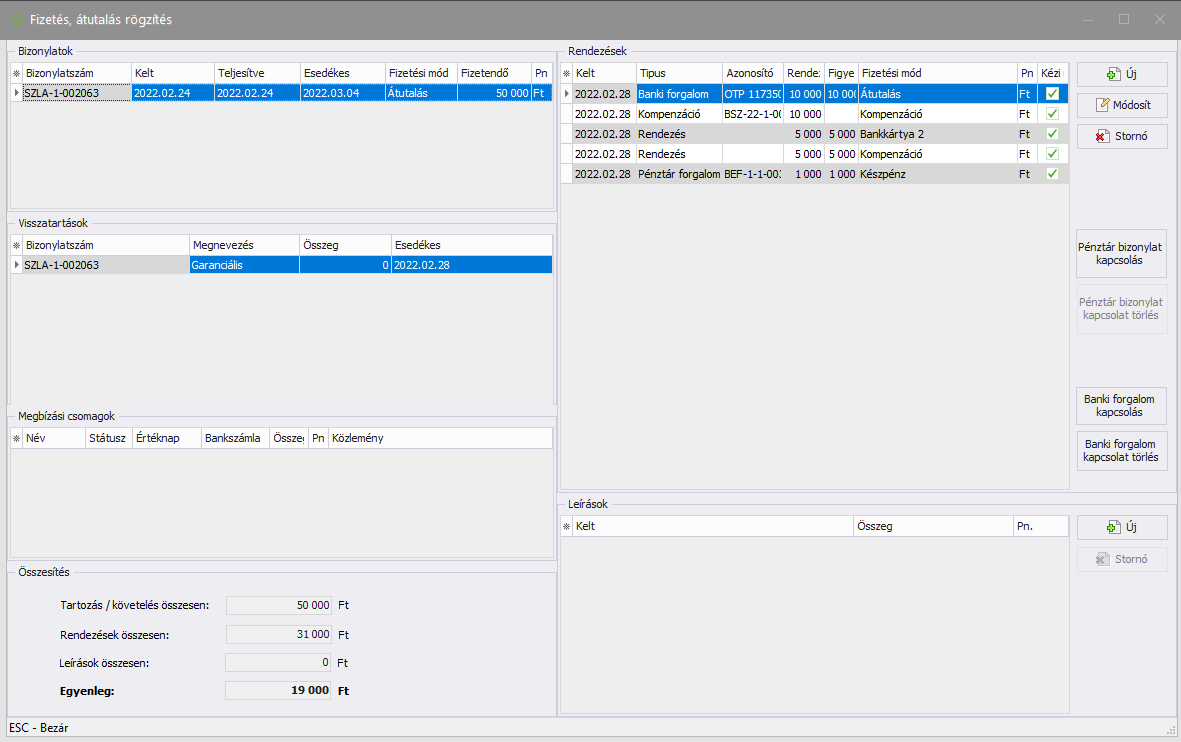This screenshot has width=1181, height=742.
Task: Click the Új button in Rendezések panel
Action: [x=1121, y=74]
